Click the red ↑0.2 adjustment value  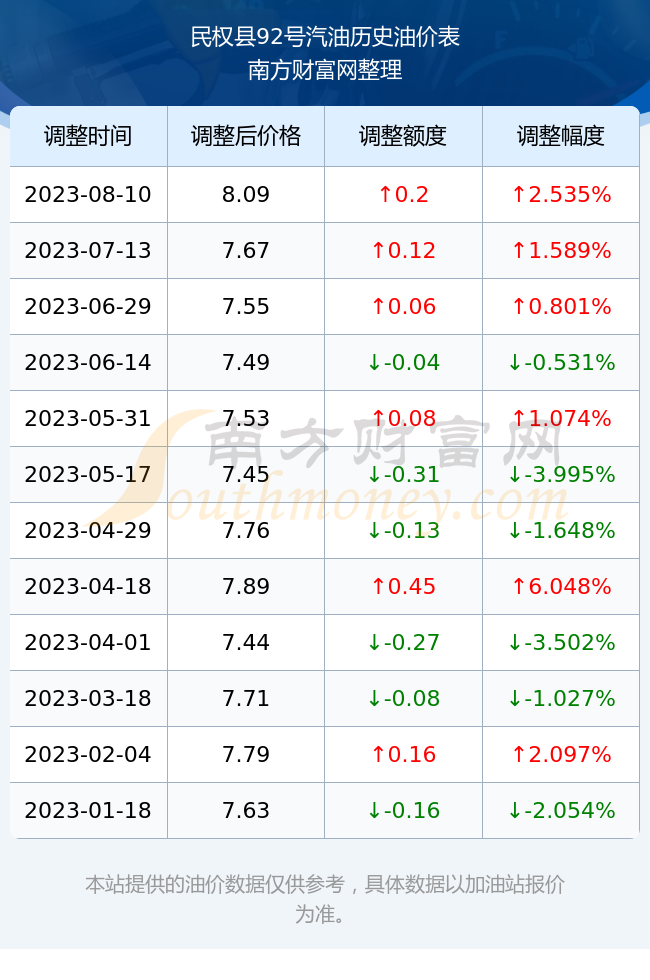[403, 194]
